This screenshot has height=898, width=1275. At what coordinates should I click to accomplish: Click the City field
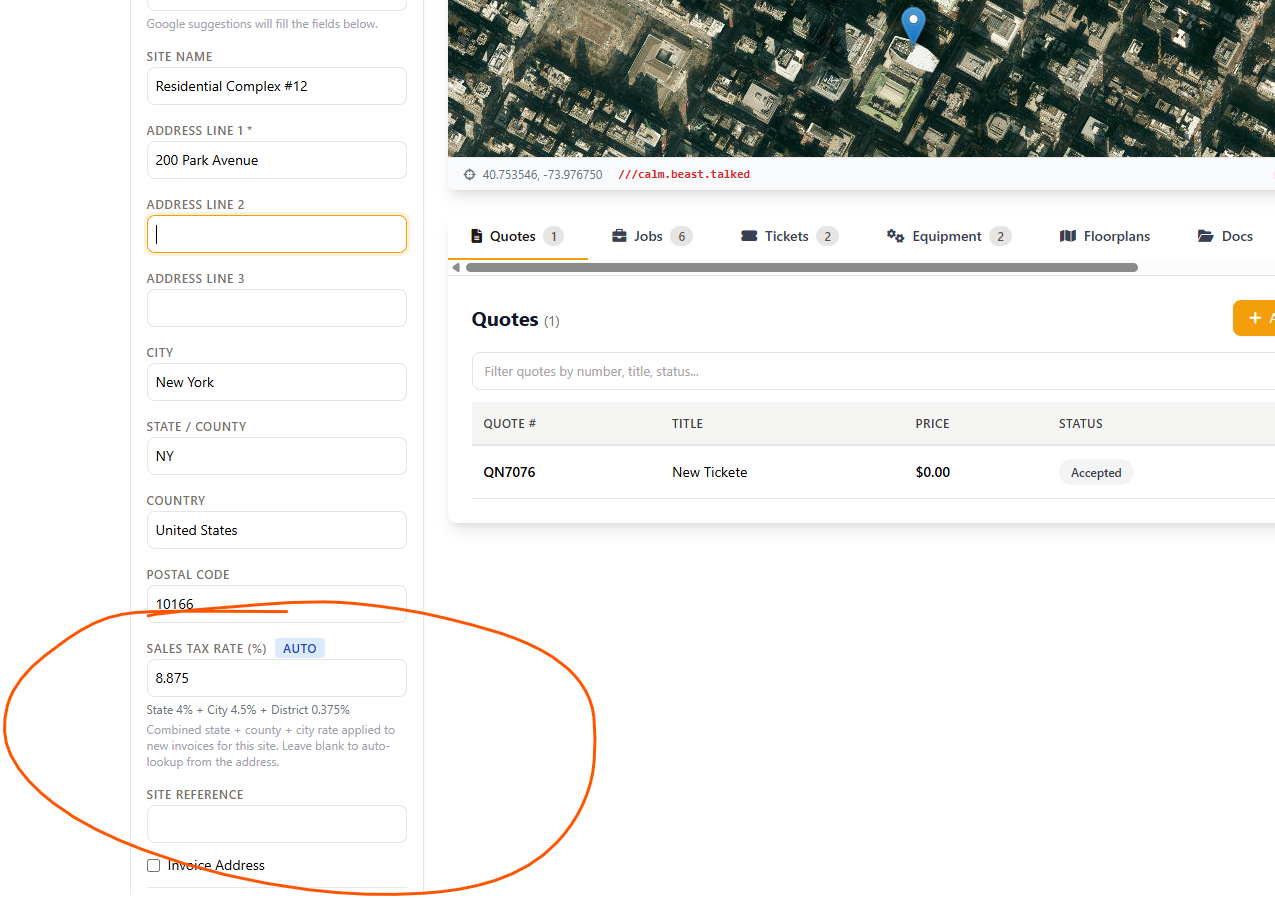tap(277, 382)
